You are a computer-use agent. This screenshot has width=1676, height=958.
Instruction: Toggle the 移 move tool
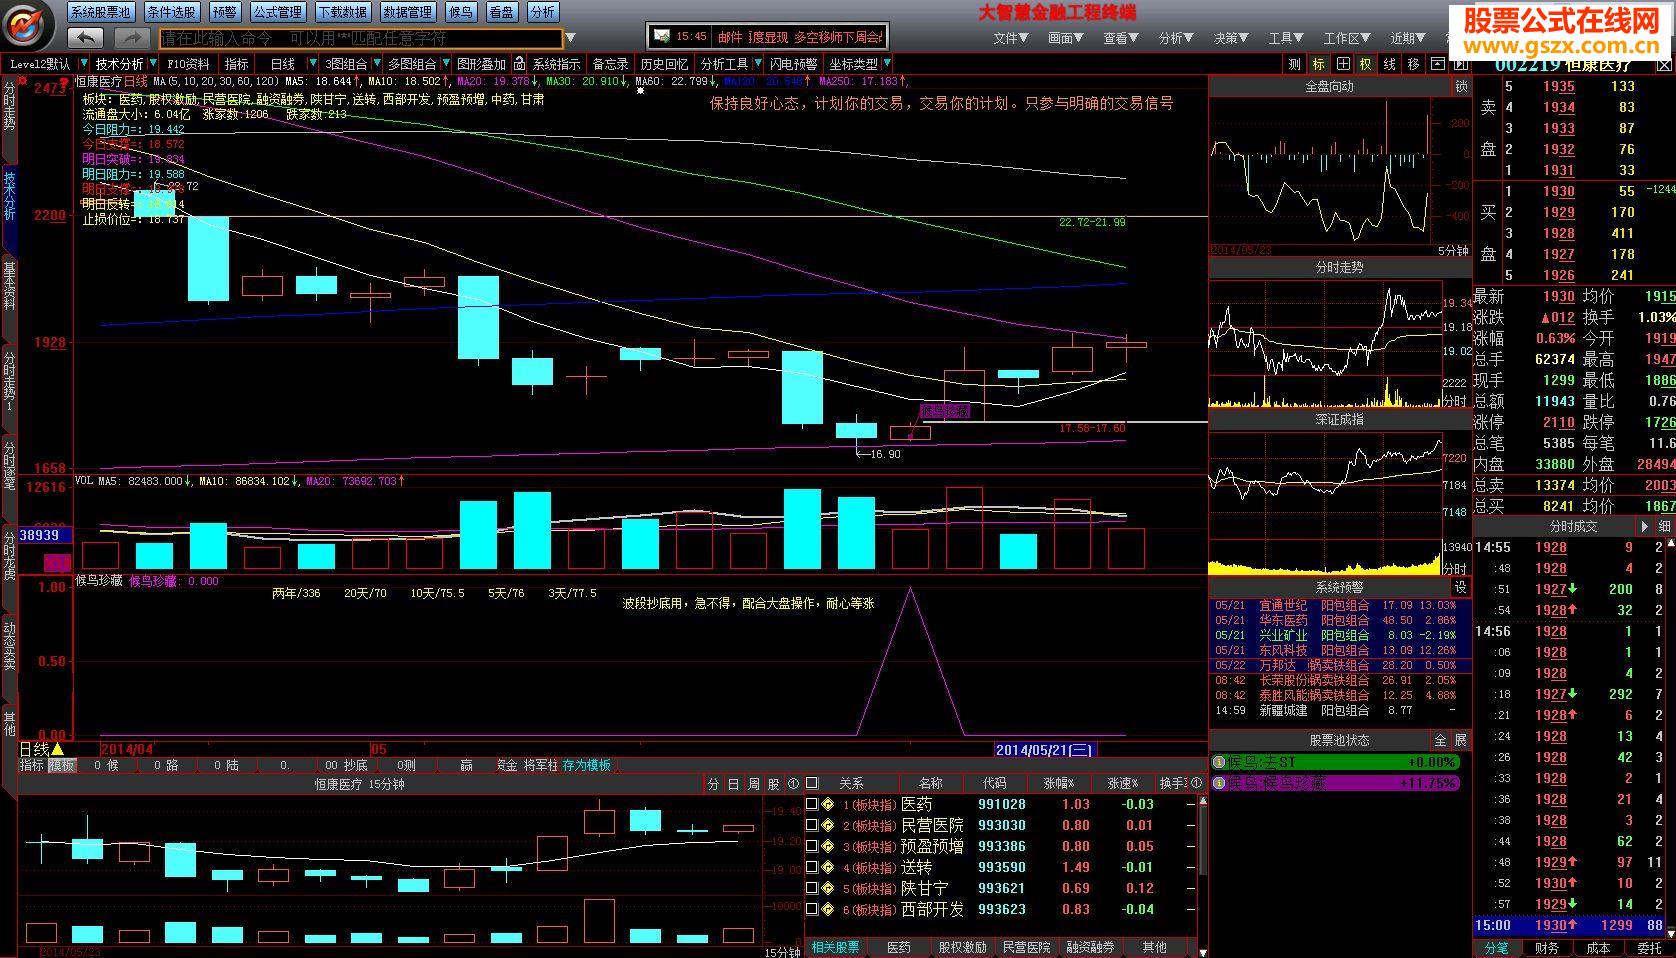click(x=1413, y=64)
